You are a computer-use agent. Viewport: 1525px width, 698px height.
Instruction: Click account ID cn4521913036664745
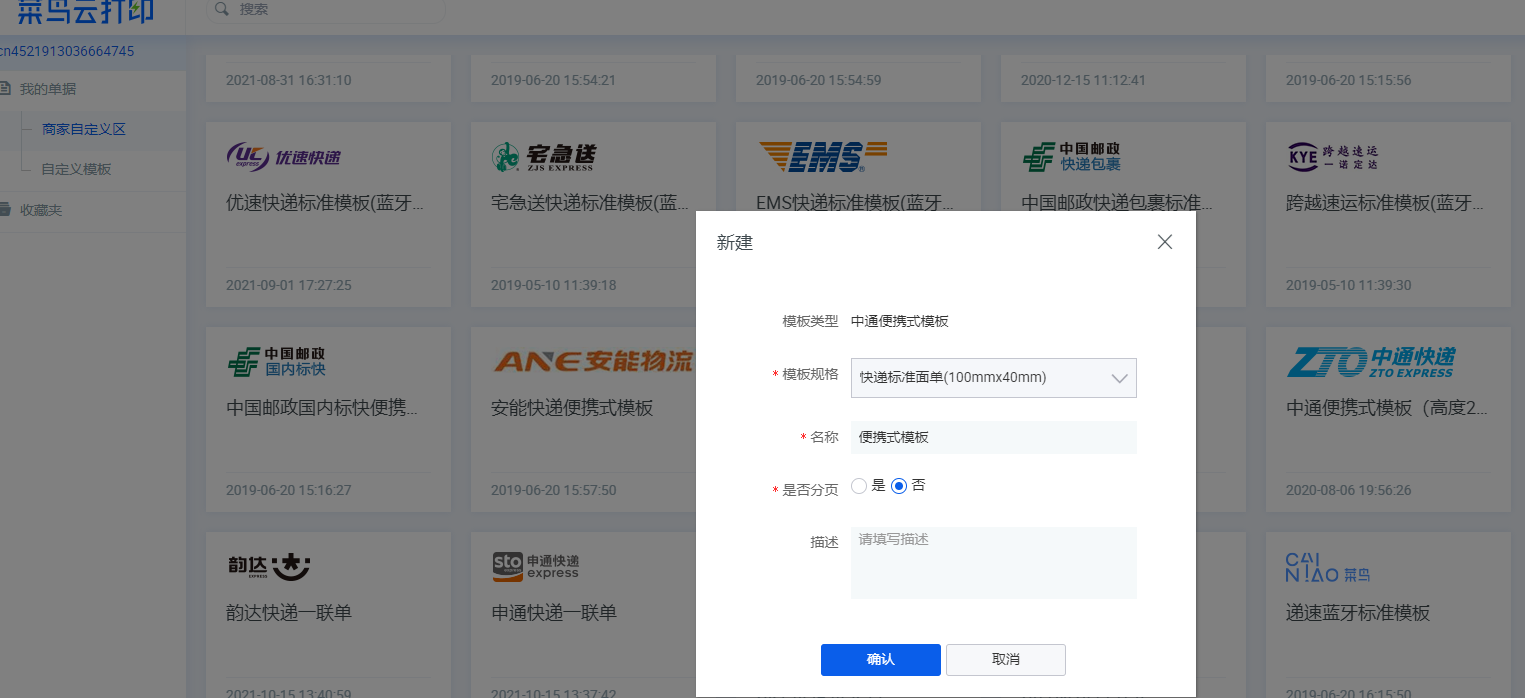67,51
